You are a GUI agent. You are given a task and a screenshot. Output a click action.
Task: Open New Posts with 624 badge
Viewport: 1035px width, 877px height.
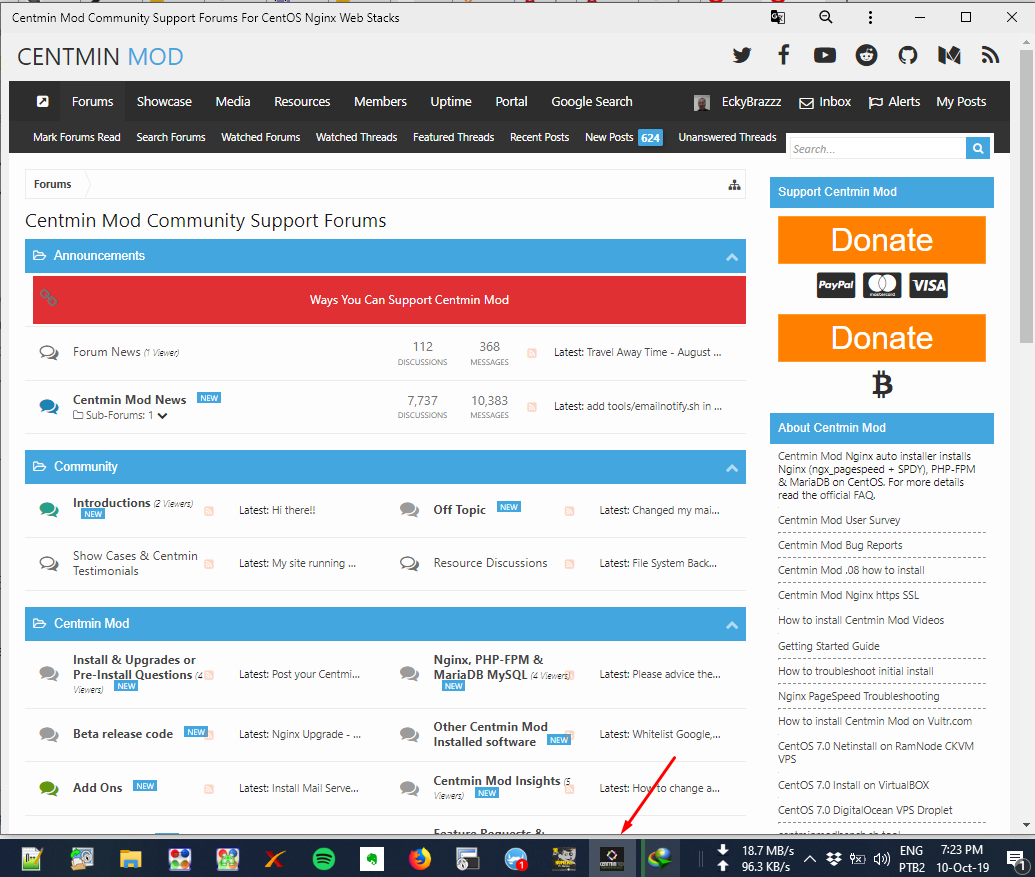click(623, 137)
